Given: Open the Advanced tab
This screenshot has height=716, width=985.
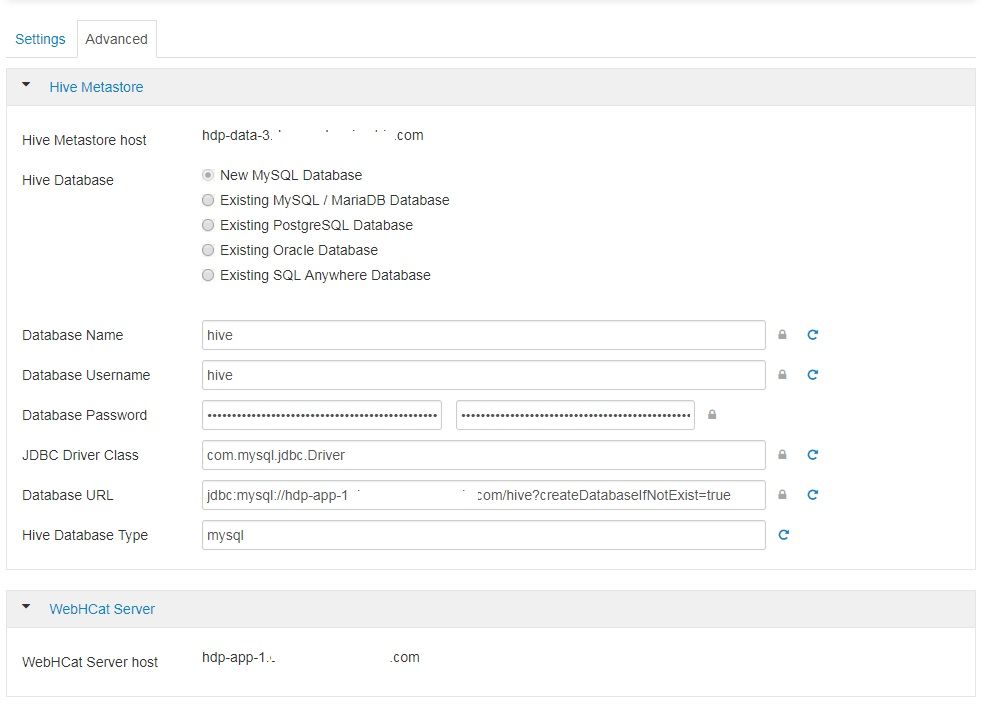Looking at the screenshot, I should tap(116, 39).
